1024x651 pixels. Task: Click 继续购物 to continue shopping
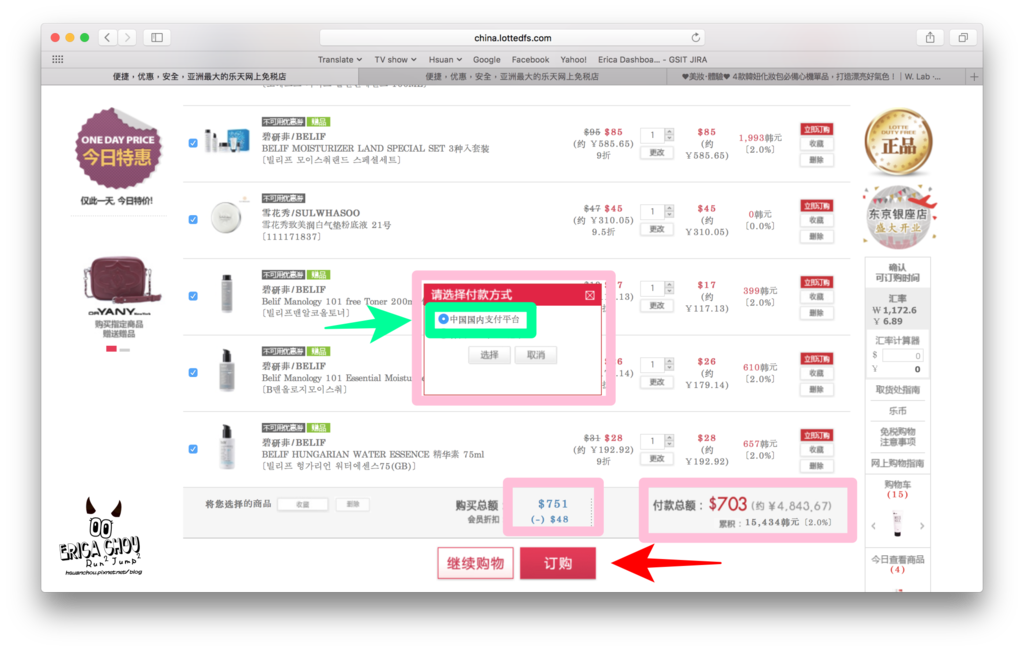[475, 564]
